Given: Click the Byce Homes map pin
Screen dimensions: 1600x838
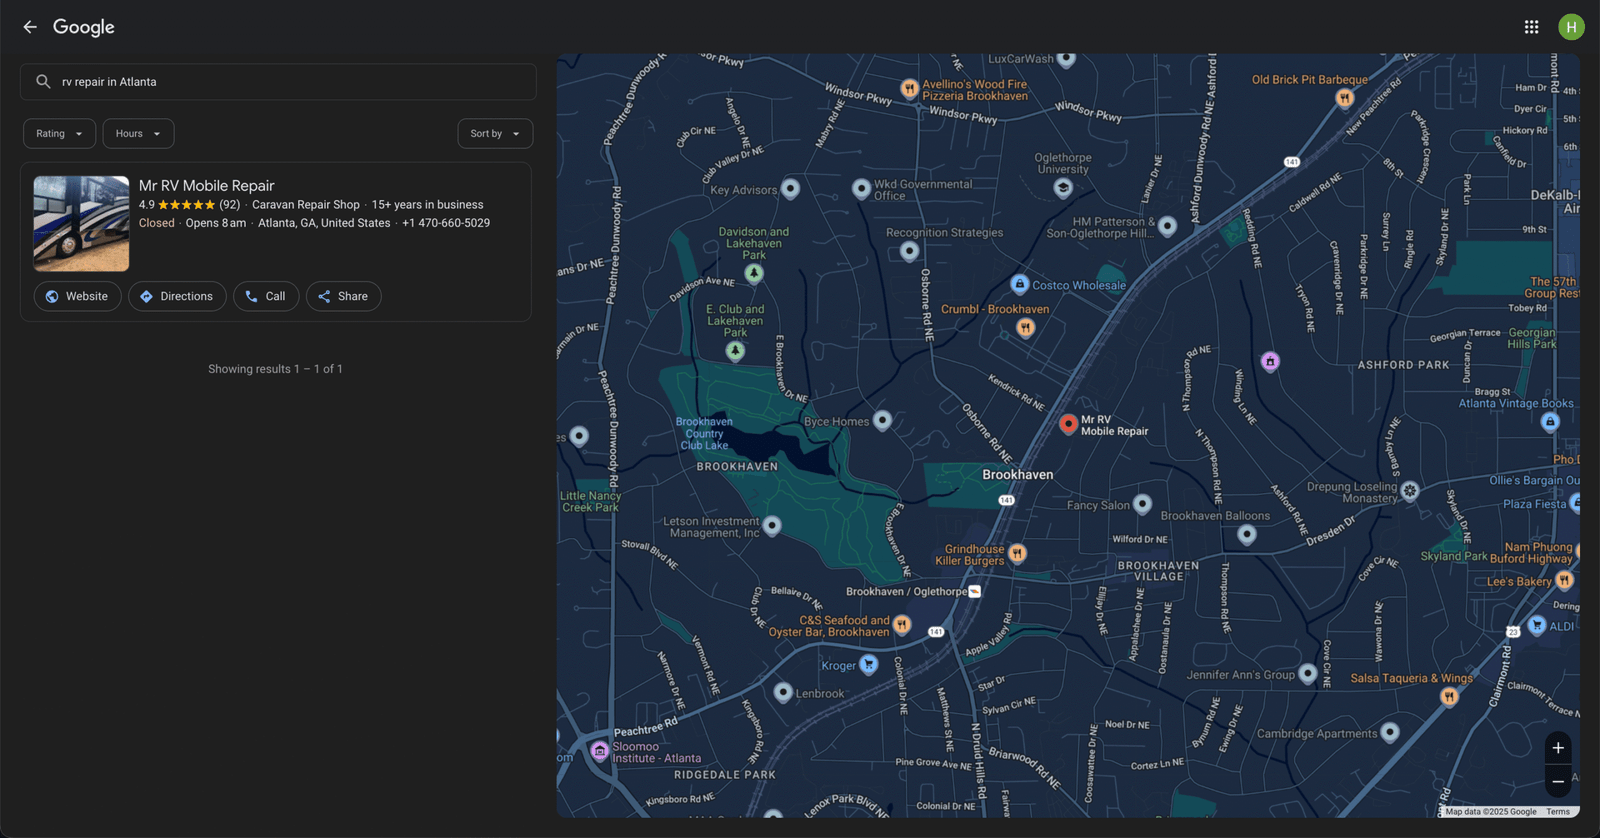Looking at the screenshot, I should 882,420.
